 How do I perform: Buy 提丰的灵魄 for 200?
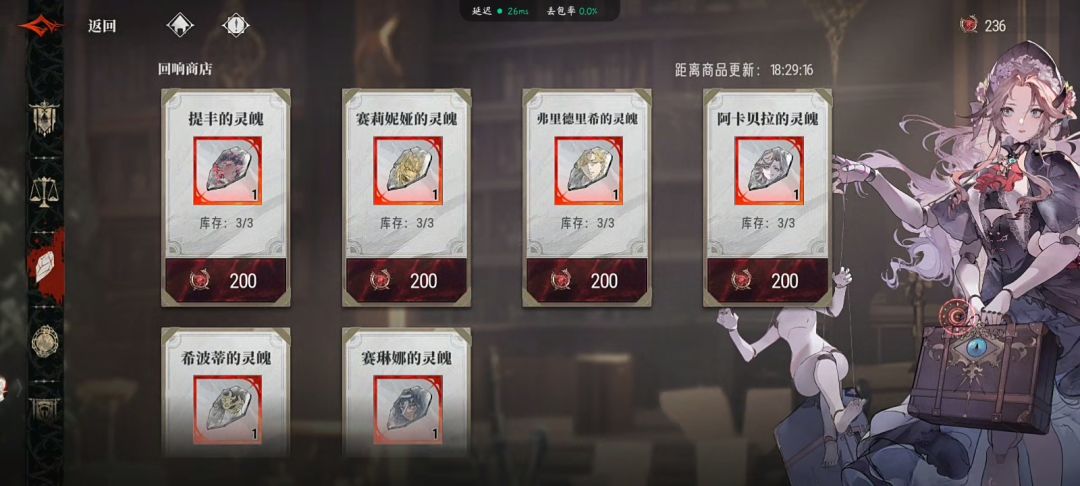coord(226,280)
